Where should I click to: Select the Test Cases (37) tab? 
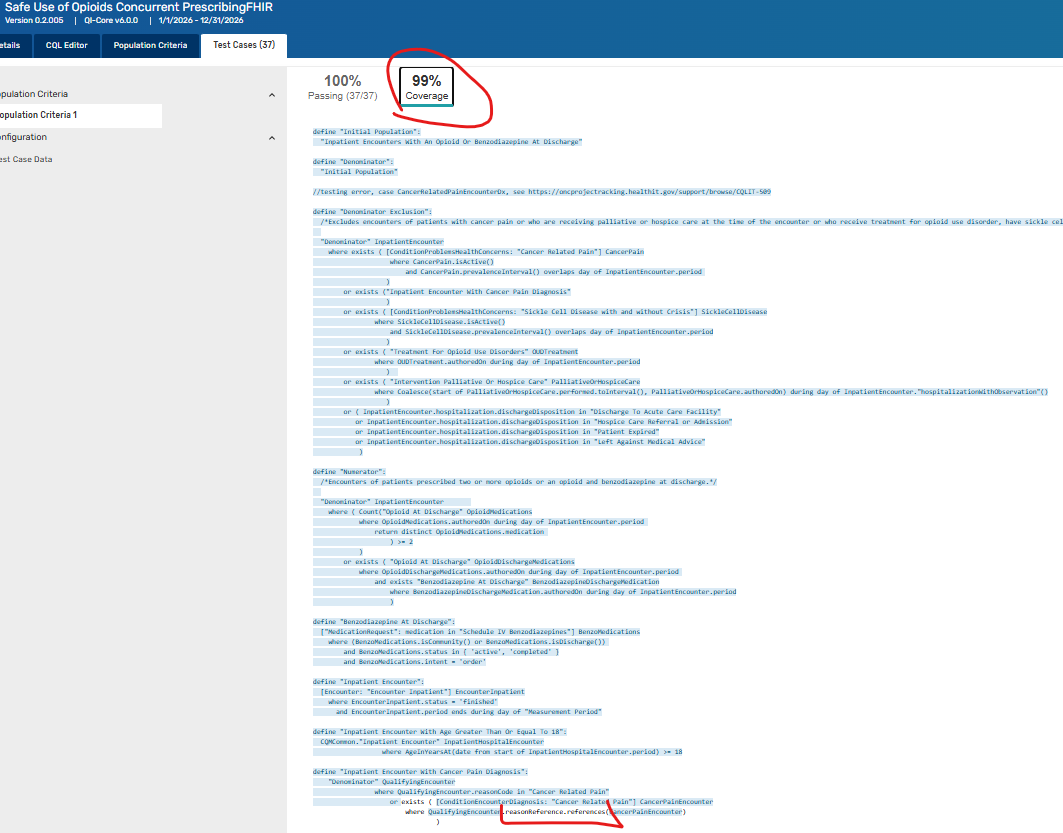[244, 45]
